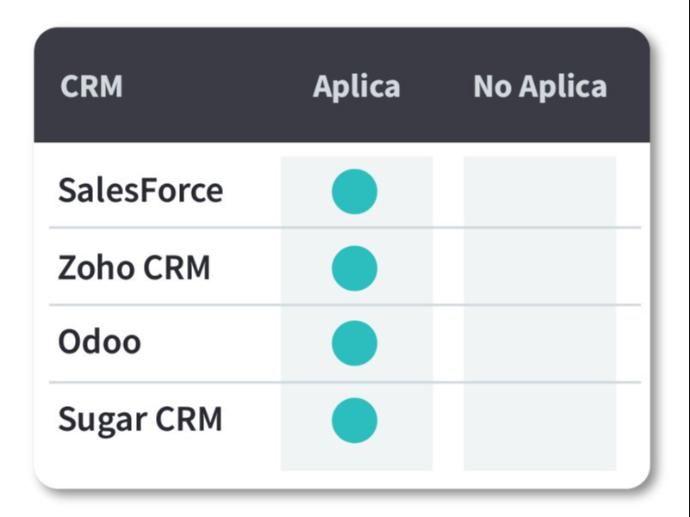Select the Odoo row label
This screenshot has height=517, width=690.
click(x=99, y=343)
